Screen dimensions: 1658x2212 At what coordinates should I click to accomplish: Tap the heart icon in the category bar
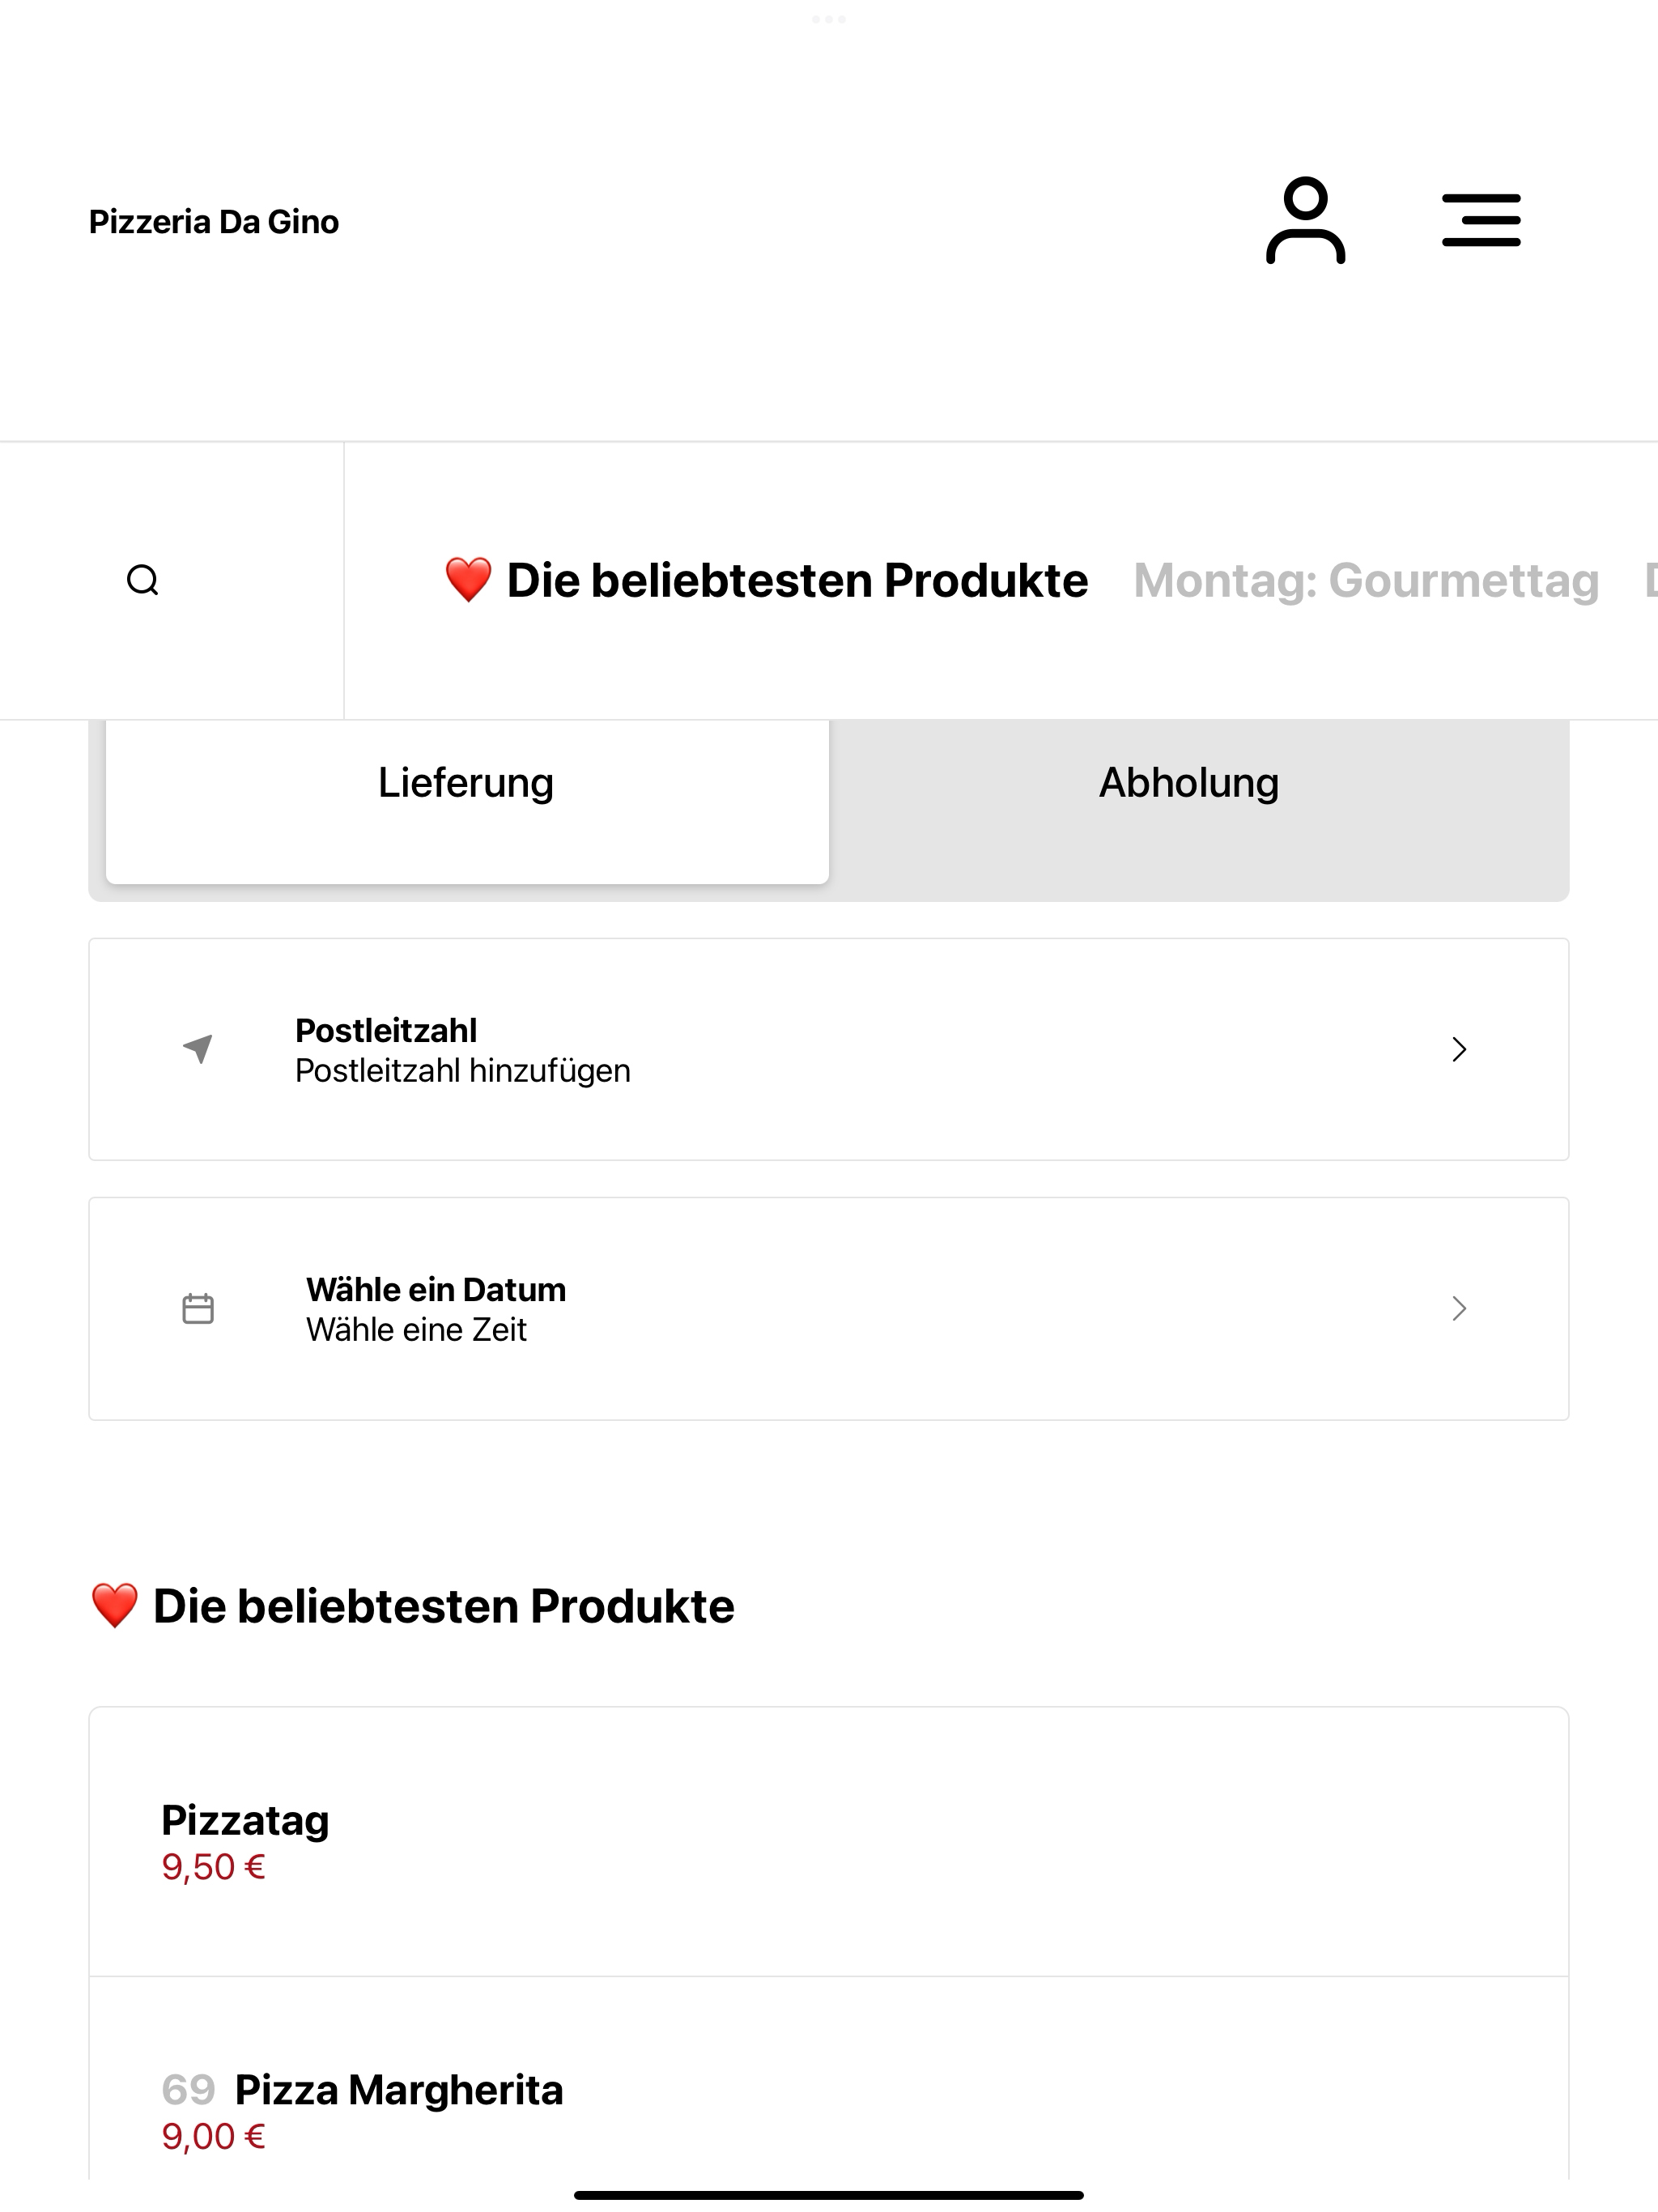point(468,580)
